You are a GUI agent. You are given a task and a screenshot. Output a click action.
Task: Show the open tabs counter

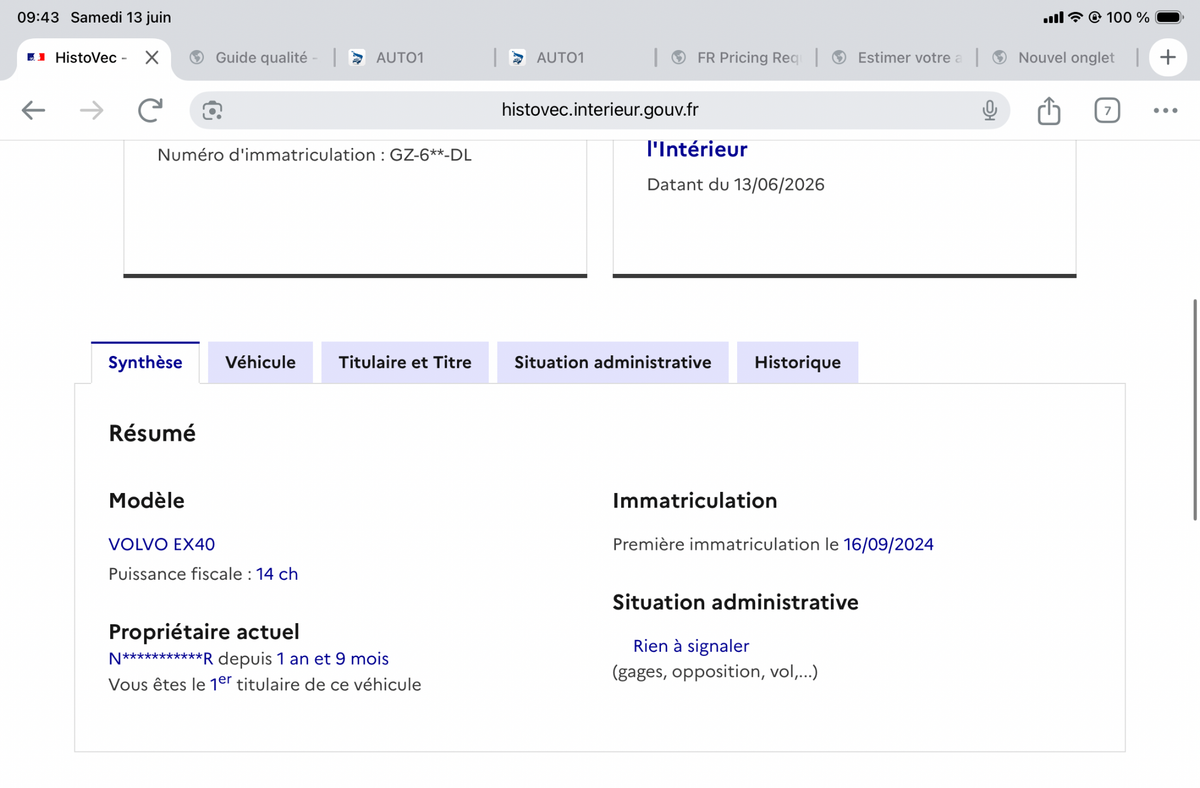(x=1106, y=110)
